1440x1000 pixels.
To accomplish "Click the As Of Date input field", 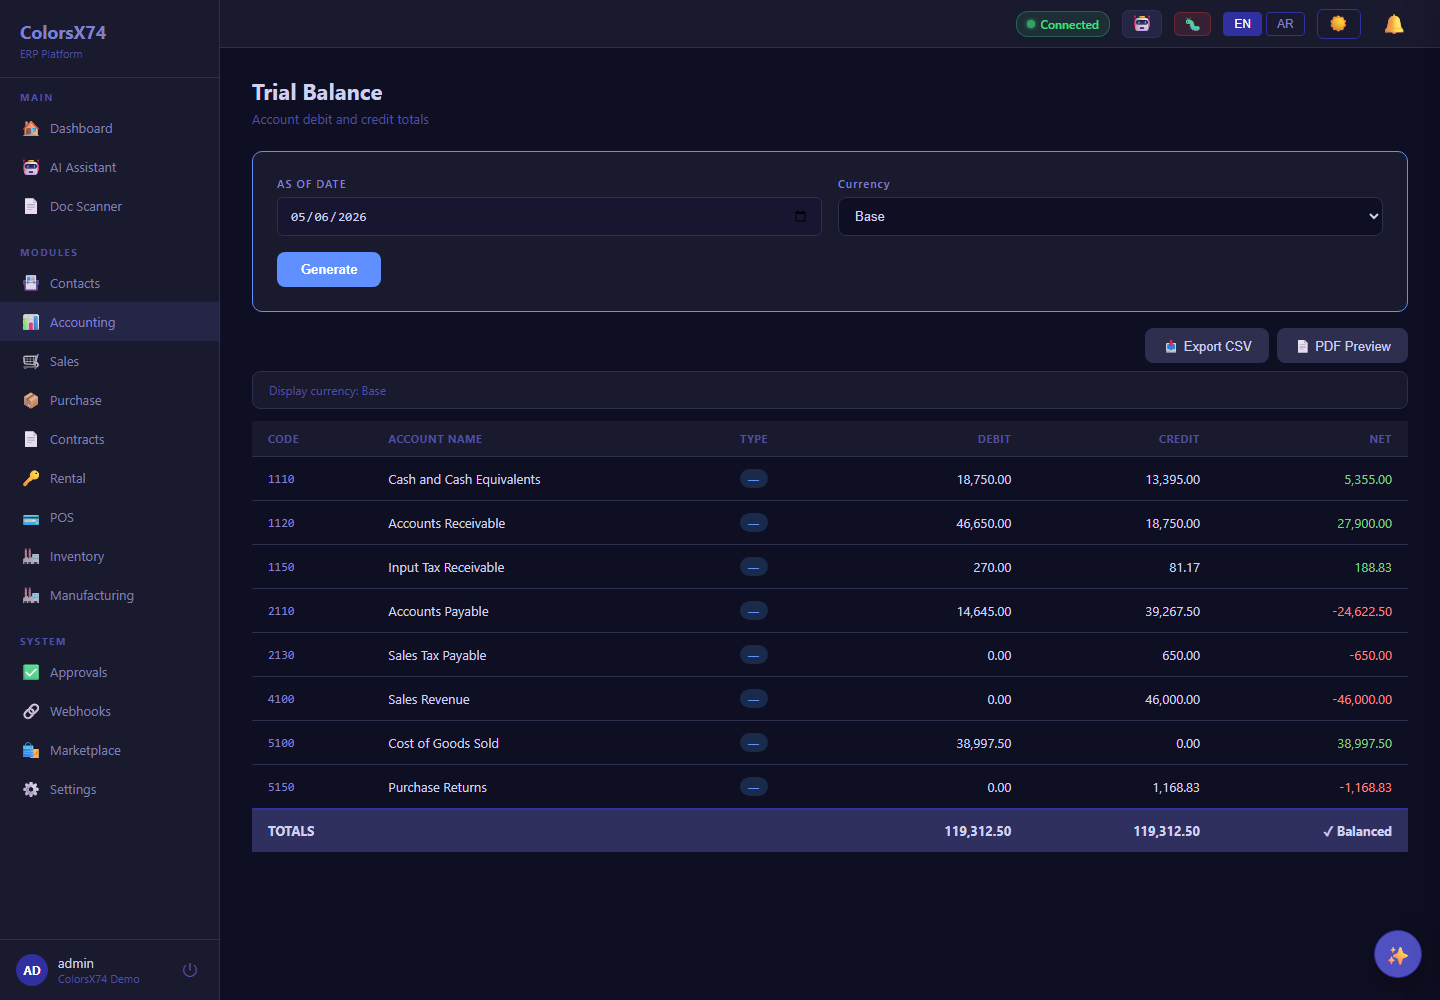I will (549, 216).
